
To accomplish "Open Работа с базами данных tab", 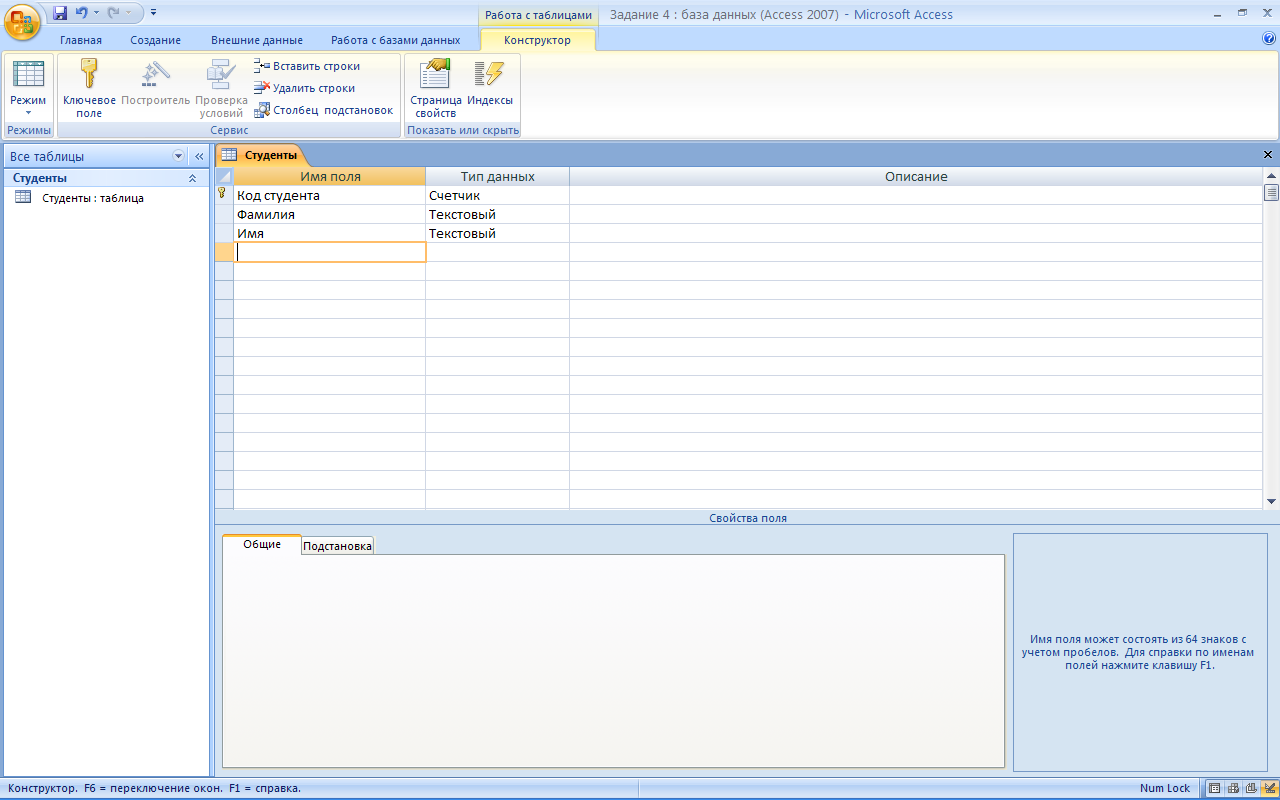I will coord(396,40).
